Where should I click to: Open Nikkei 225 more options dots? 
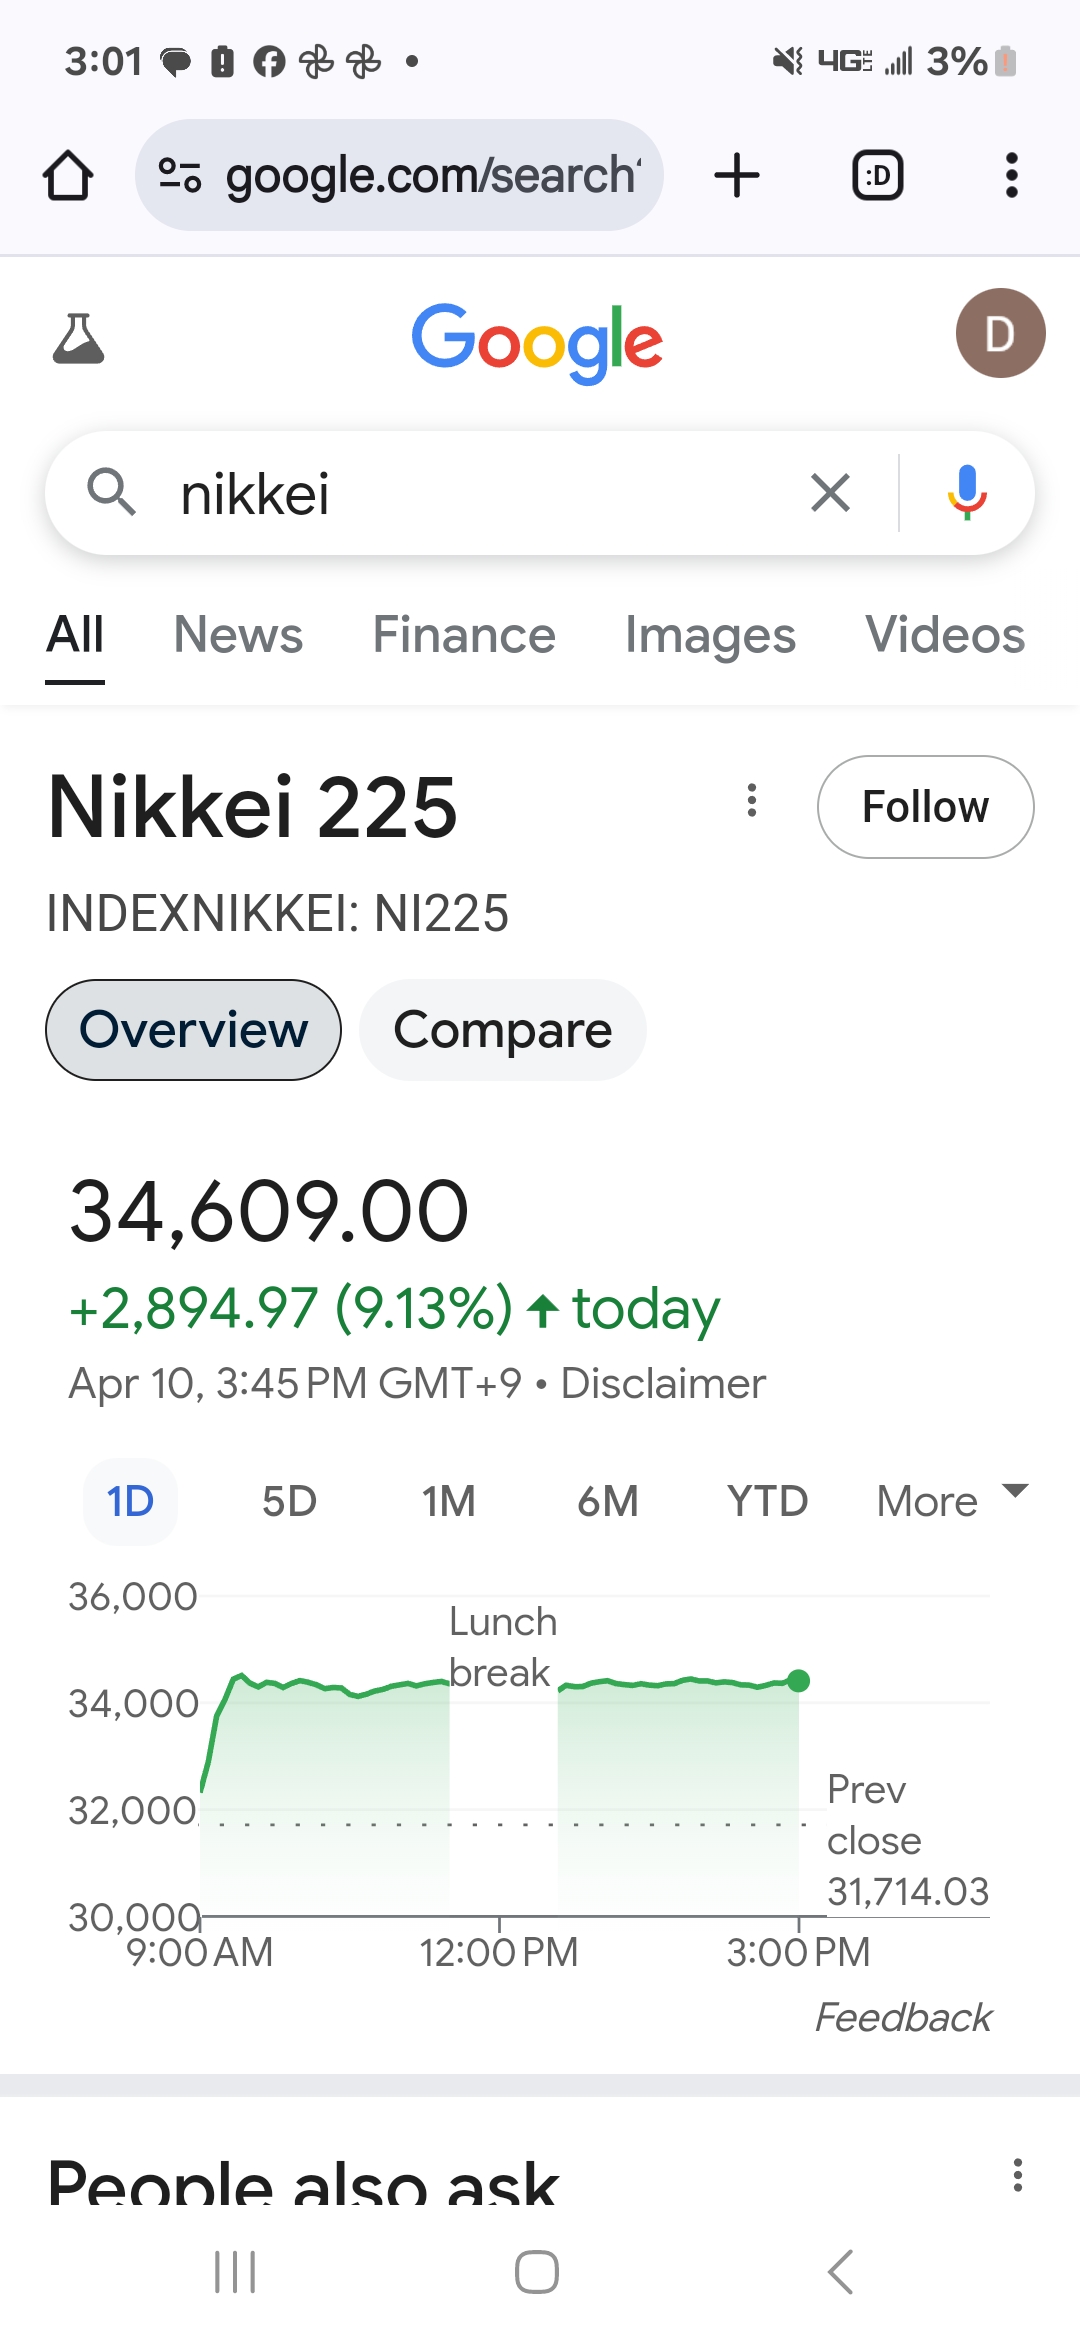click(752, 800)
